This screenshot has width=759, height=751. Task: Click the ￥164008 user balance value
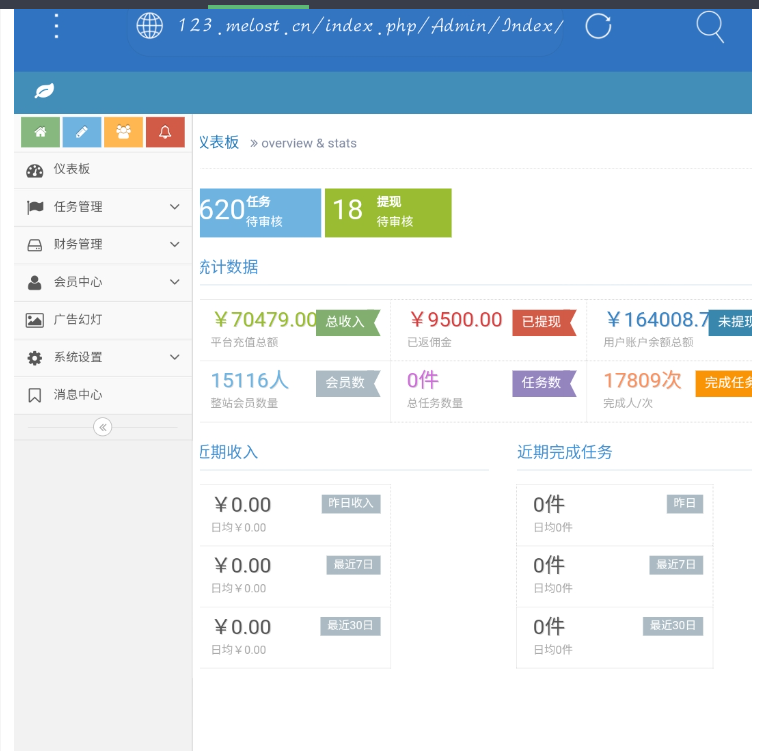(x=657, y=320)
